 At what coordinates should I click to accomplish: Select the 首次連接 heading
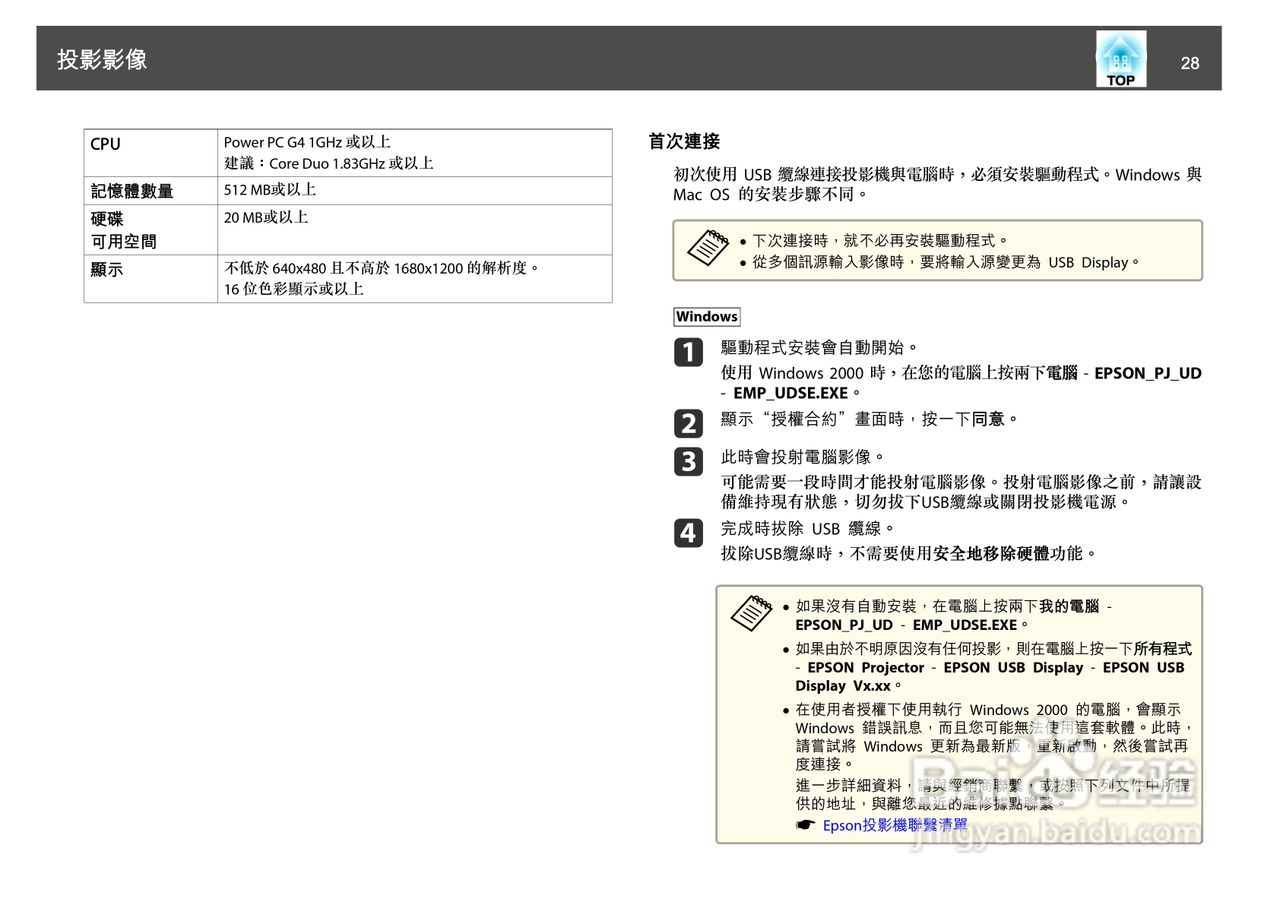[x=684, y=141]
